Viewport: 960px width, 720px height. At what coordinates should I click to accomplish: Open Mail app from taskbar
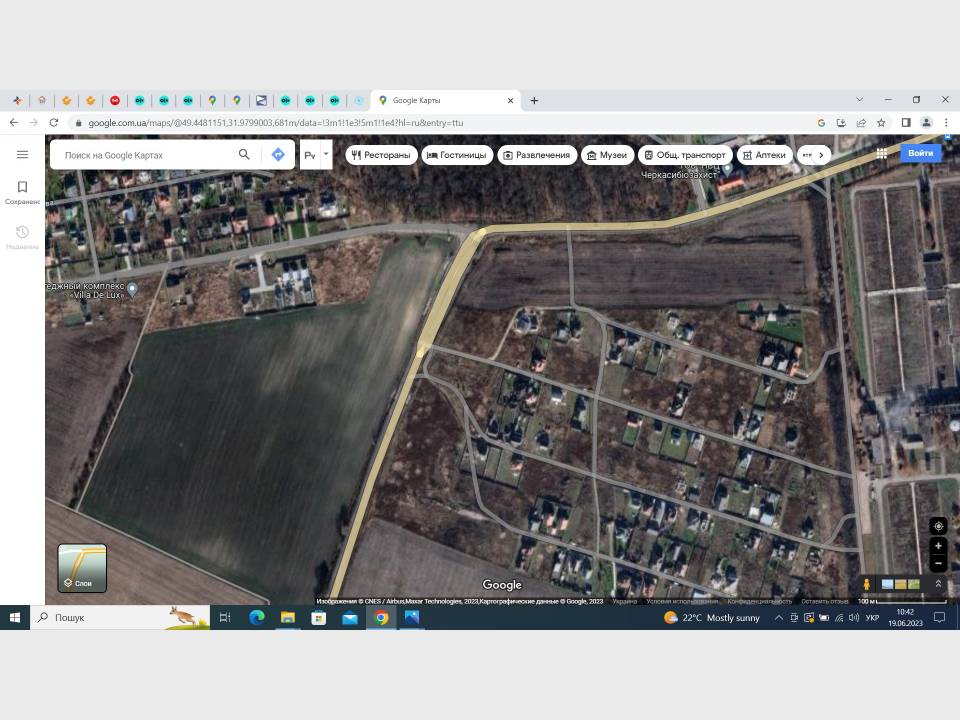350,617
